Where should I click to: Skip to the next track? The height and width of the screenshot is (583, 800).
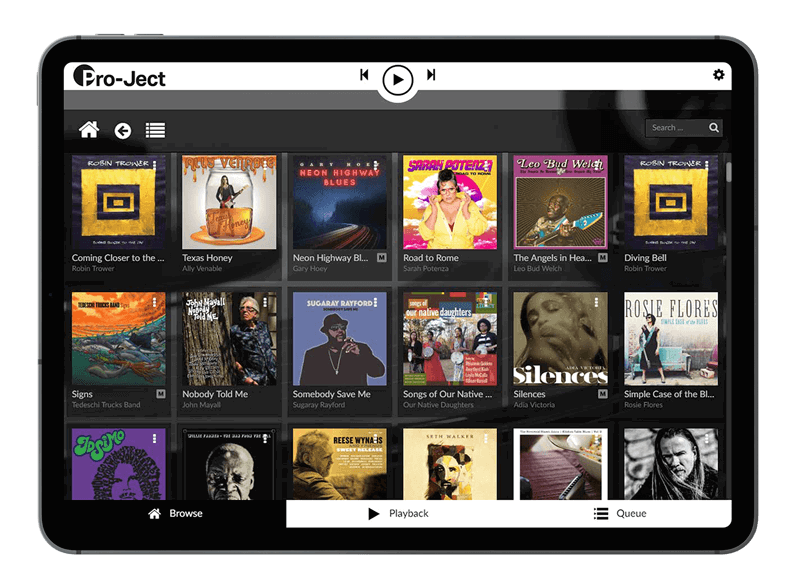point(431,75)
